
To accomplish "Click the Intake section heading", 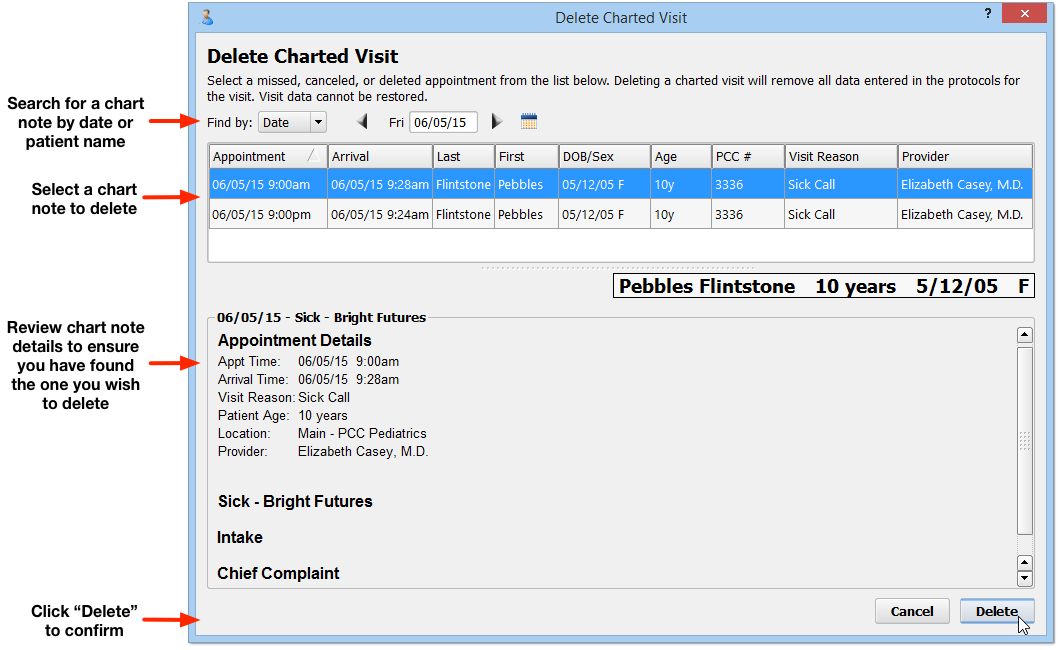I will [239, 537].
